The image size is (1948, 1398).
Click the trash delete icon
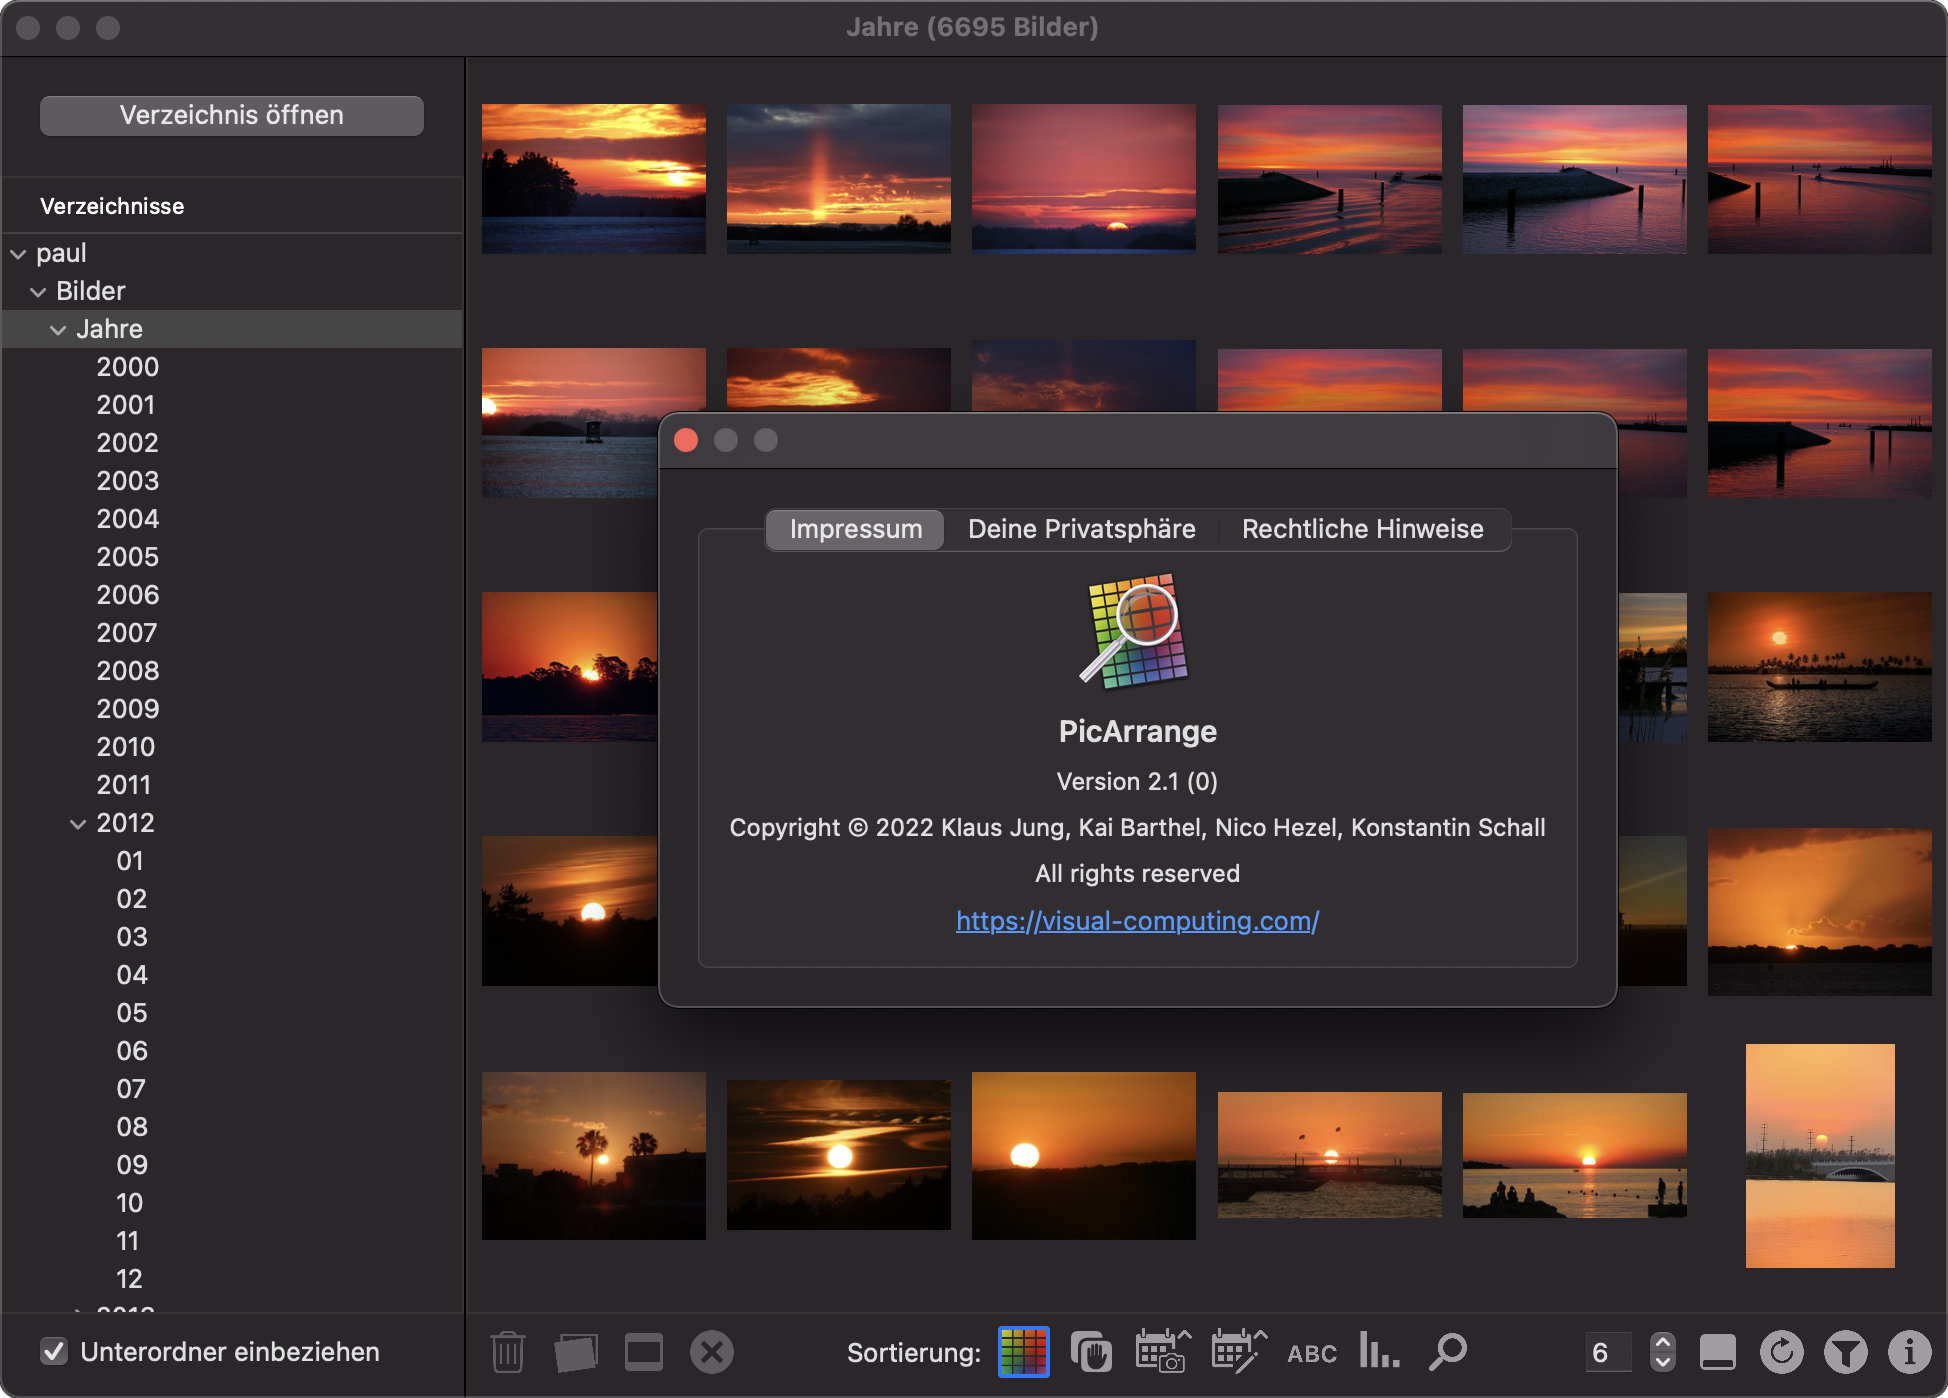pos(508,1352)
